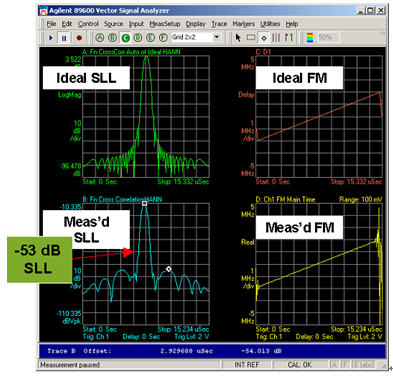Open the Markers menu
The width and height of the screenshot is (393, 377).
click(244, 24)
